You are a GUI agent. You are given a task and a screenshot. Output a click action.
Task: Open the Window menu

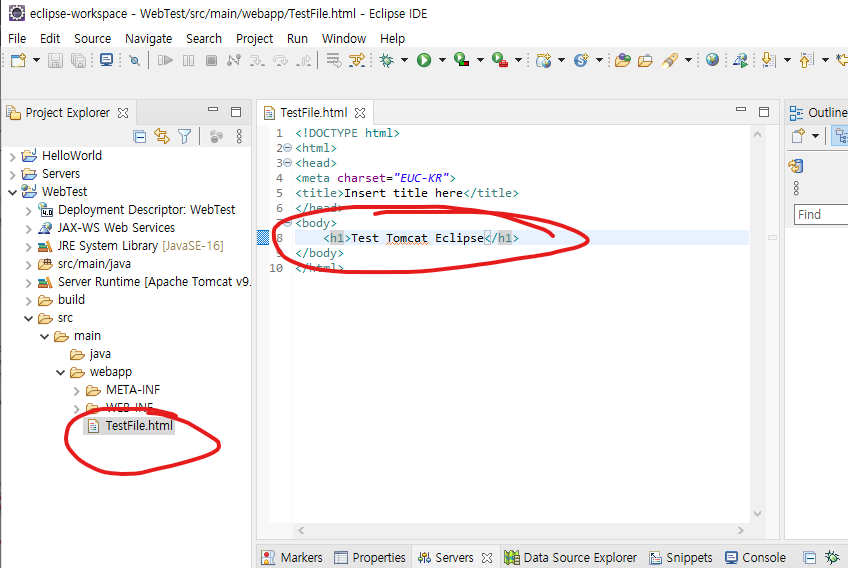pyautogui.click(x=344, y=38)
